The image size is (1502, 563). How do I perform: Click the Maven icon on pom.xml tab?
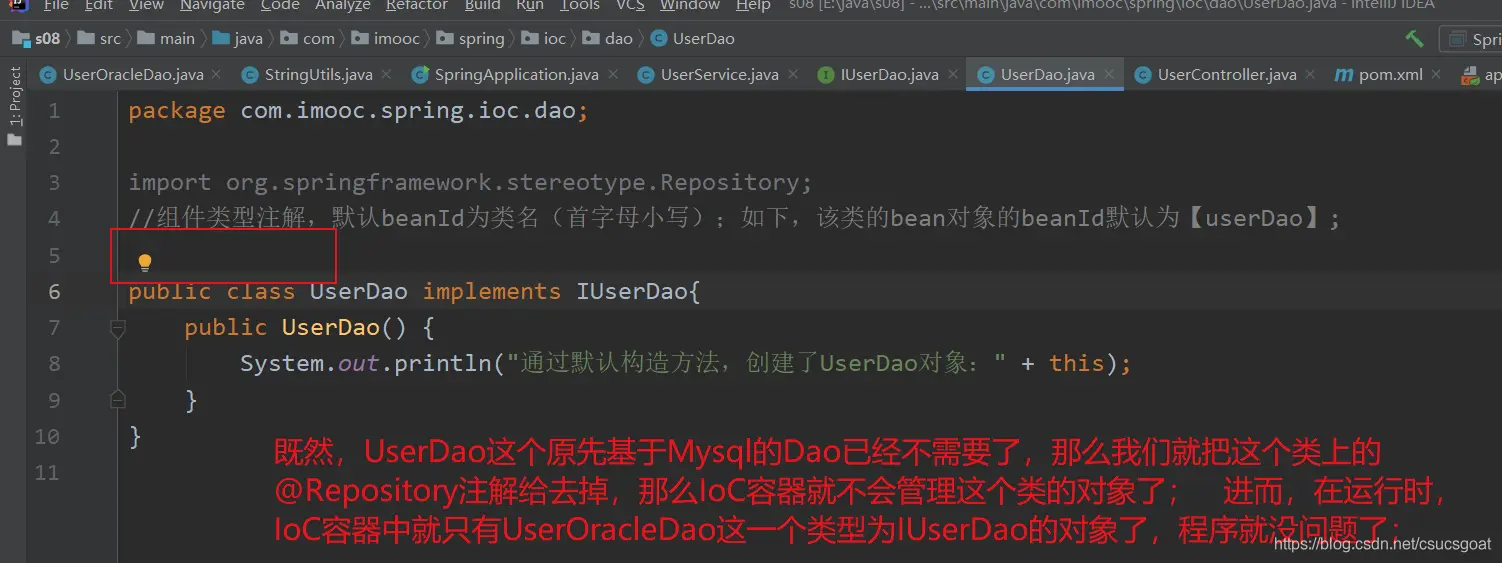(x=1344, y=75)
